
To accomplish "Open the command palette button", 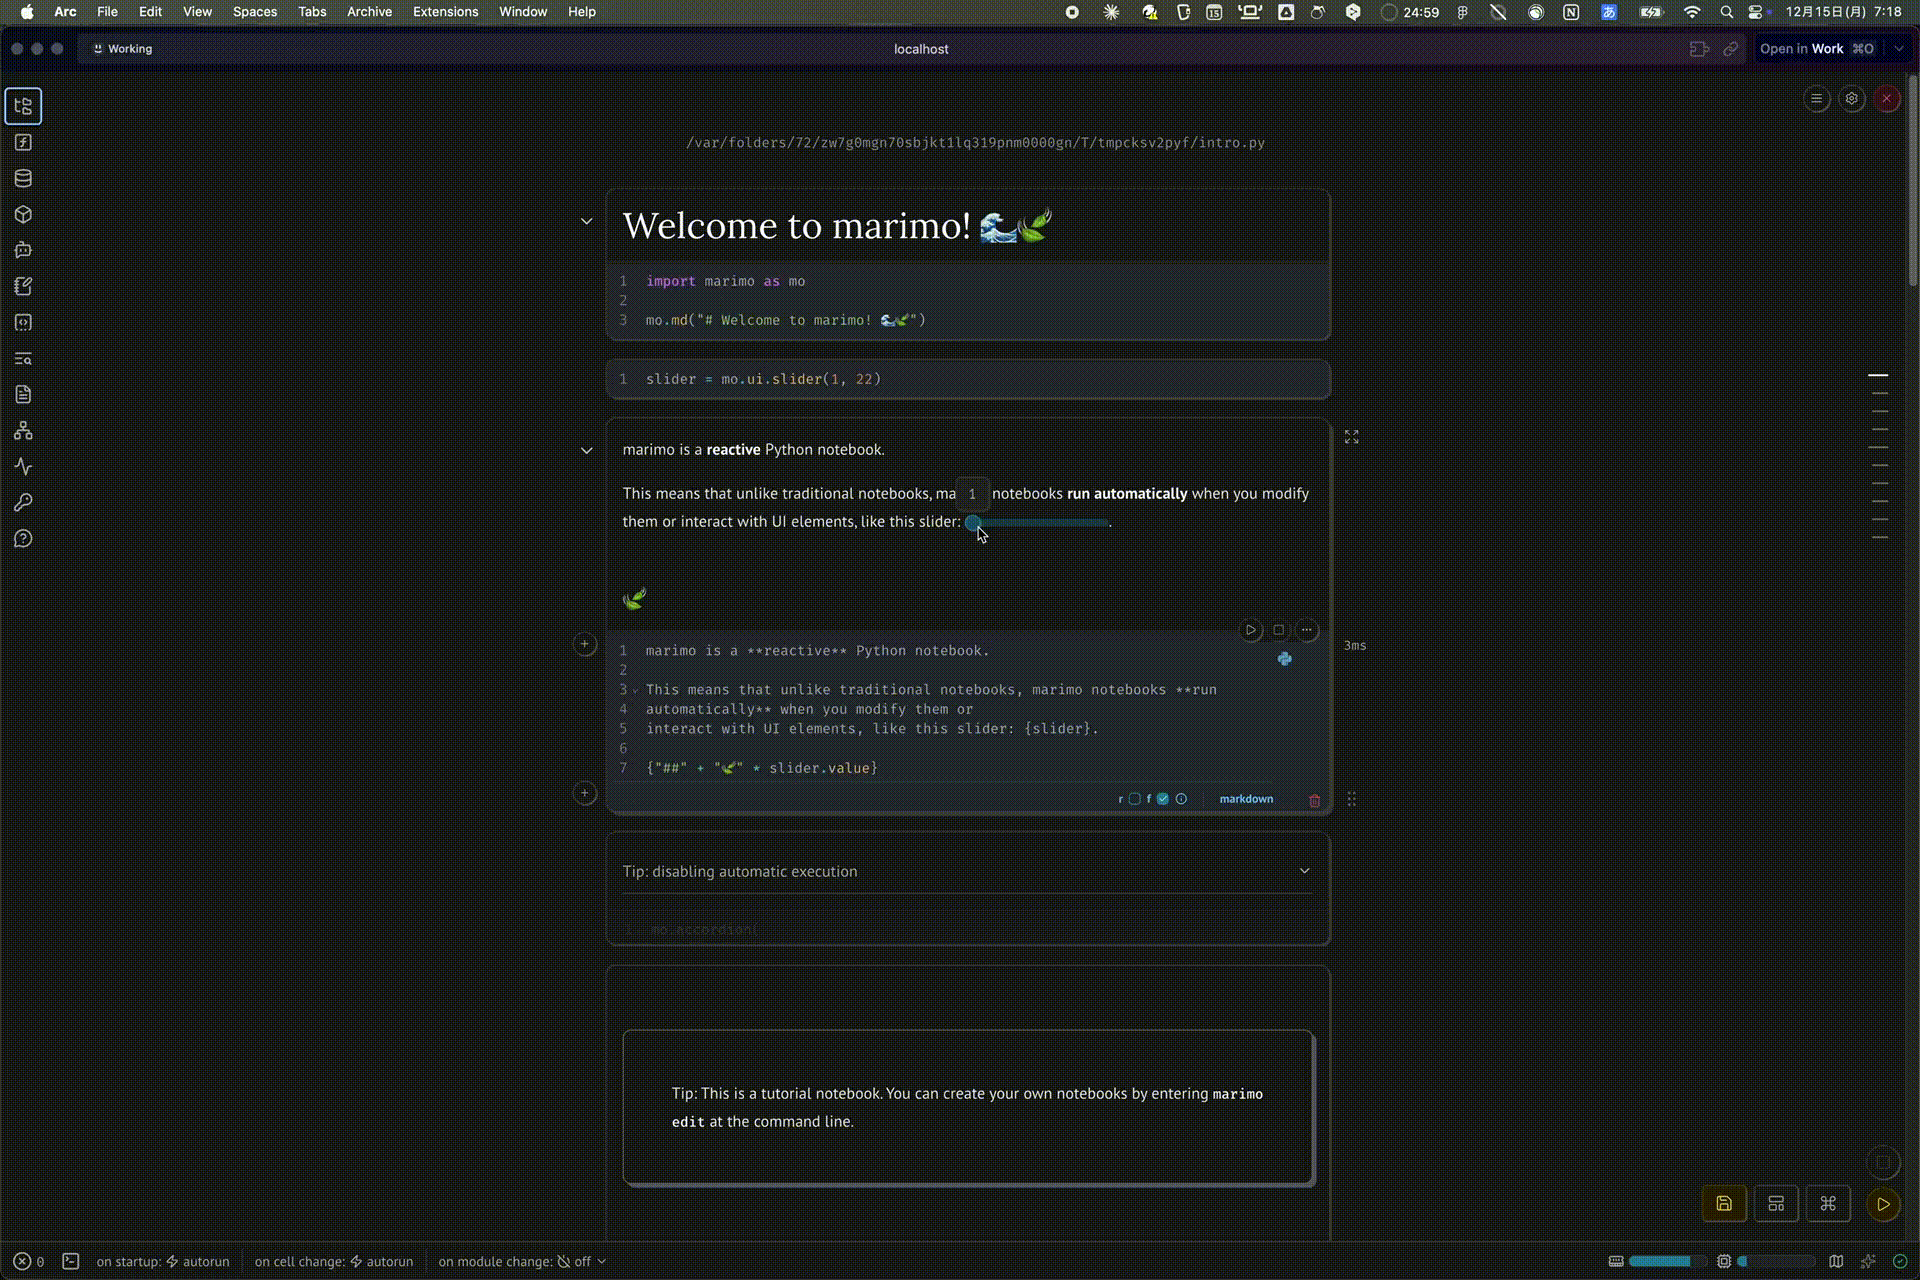I will coord(1828,1204).
